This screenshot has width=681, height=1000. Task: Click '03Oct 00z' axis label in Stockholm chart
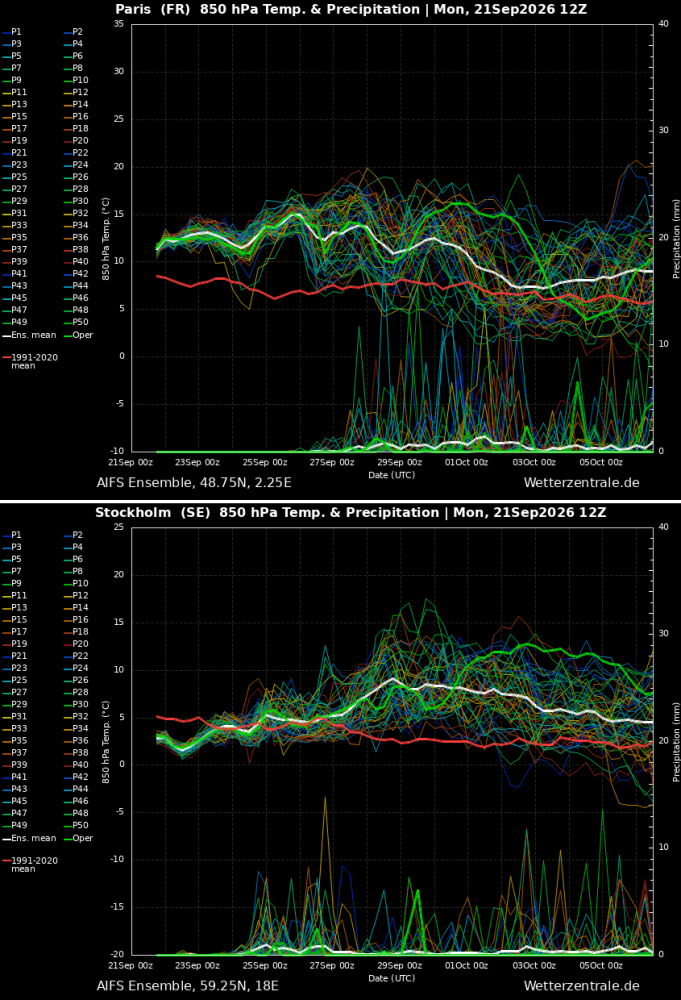pos(534,966)
